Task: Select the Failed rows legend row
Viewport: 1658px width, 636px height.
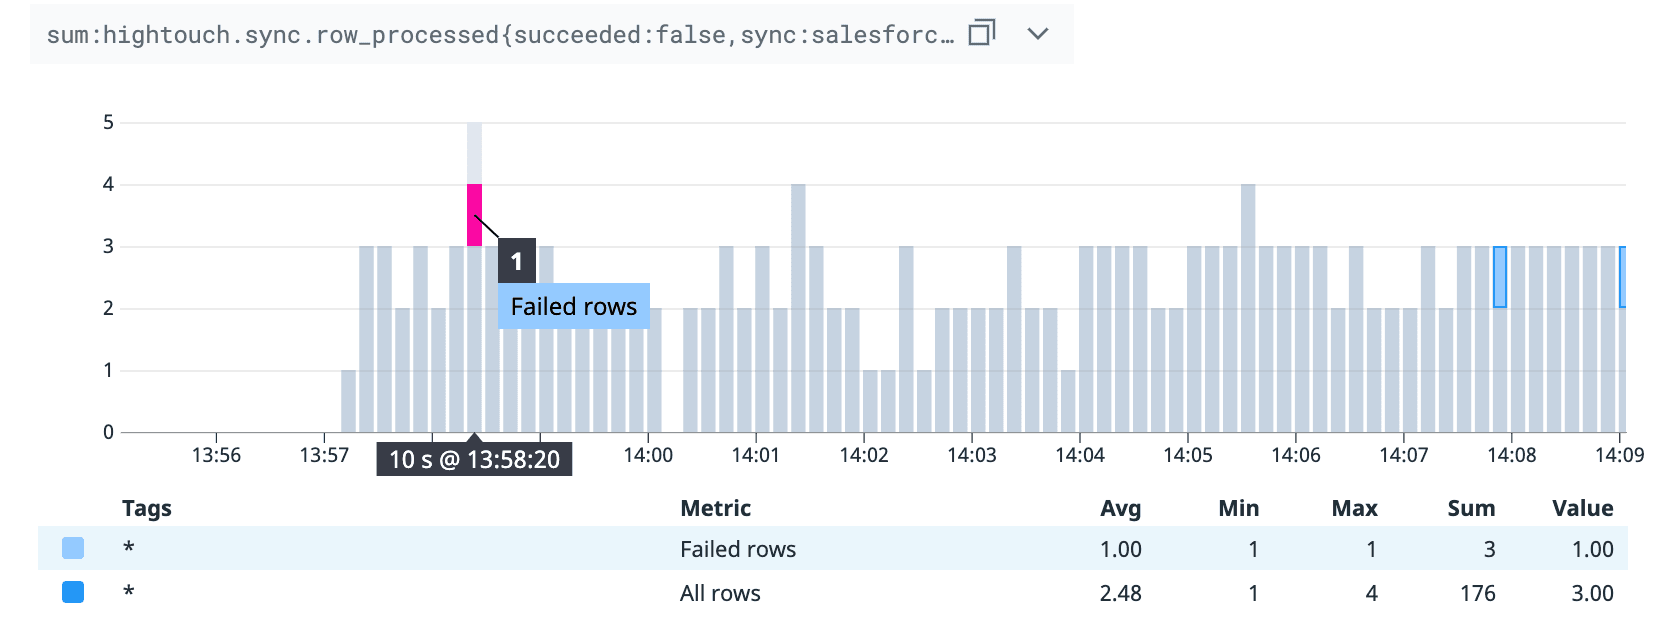Action: 738,549
